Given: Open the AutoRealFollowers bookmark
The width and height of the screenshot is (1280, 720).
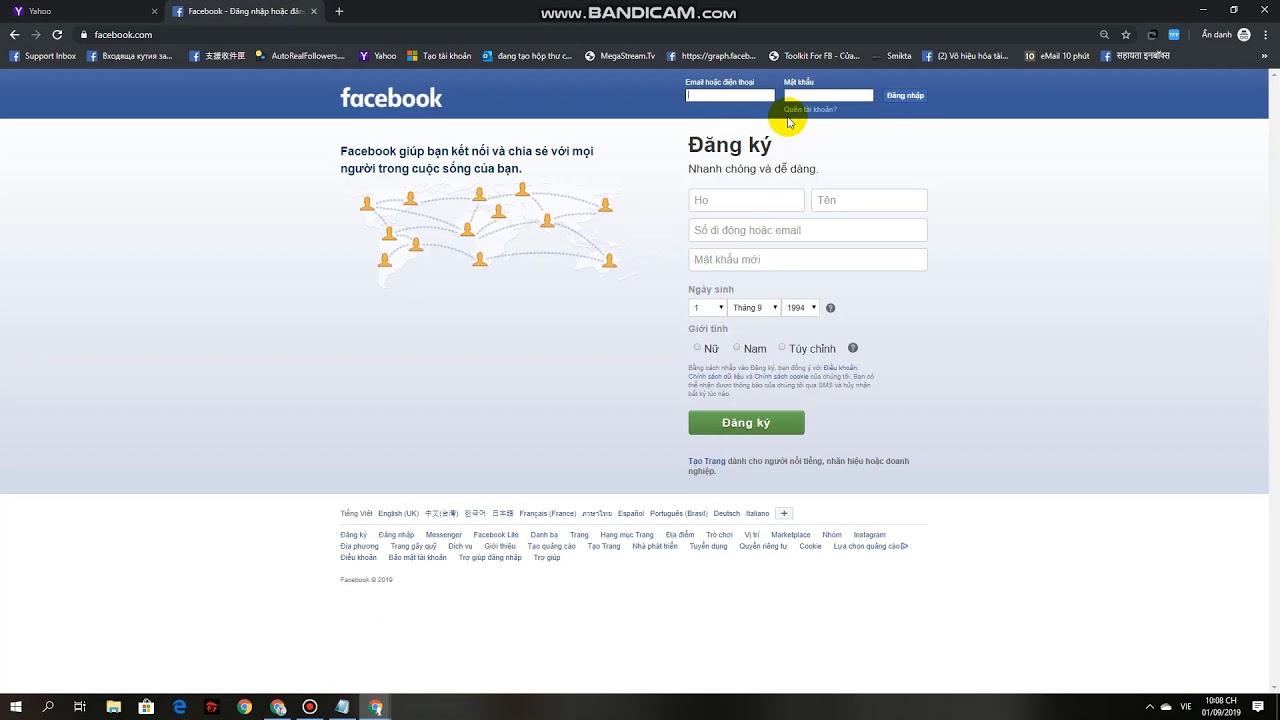Looking at the screenshot, I should tap(300, 56).
